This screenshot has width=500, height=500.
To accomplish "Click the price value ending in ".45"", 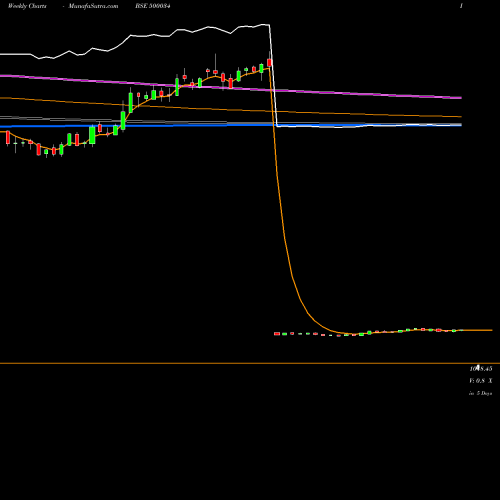I will 481,369.
